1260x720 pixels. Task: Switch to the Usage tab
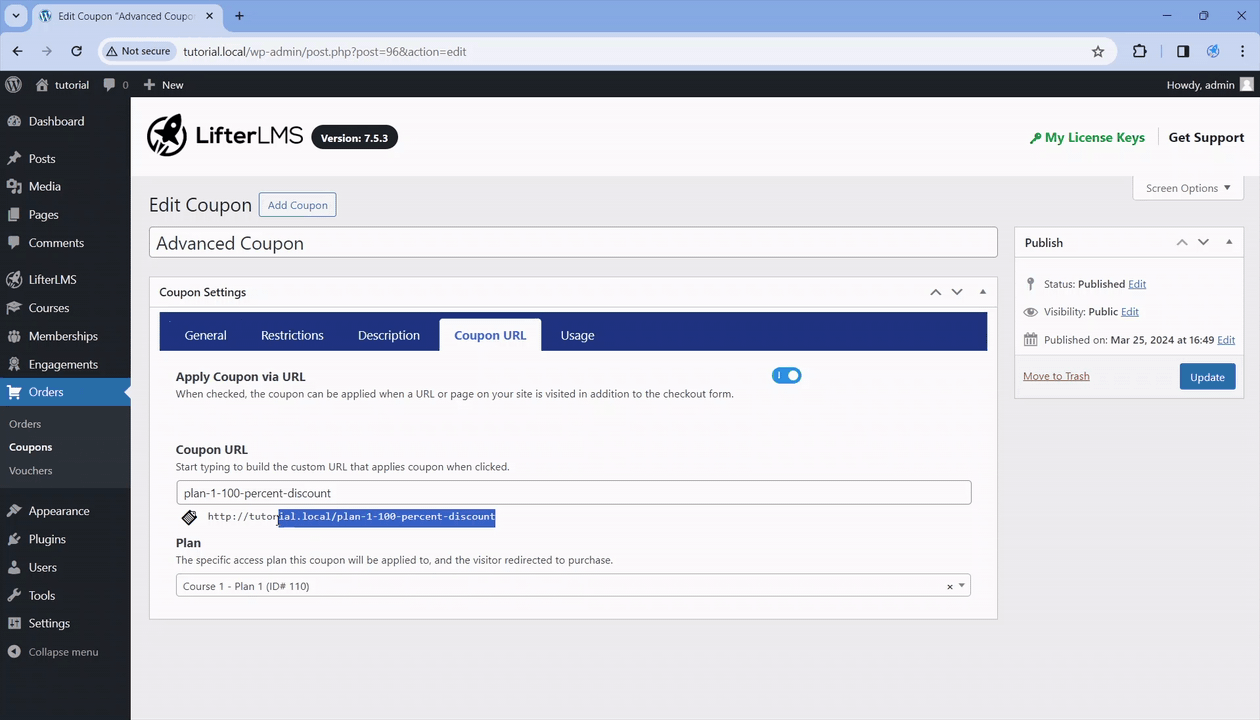coord(577,335)
